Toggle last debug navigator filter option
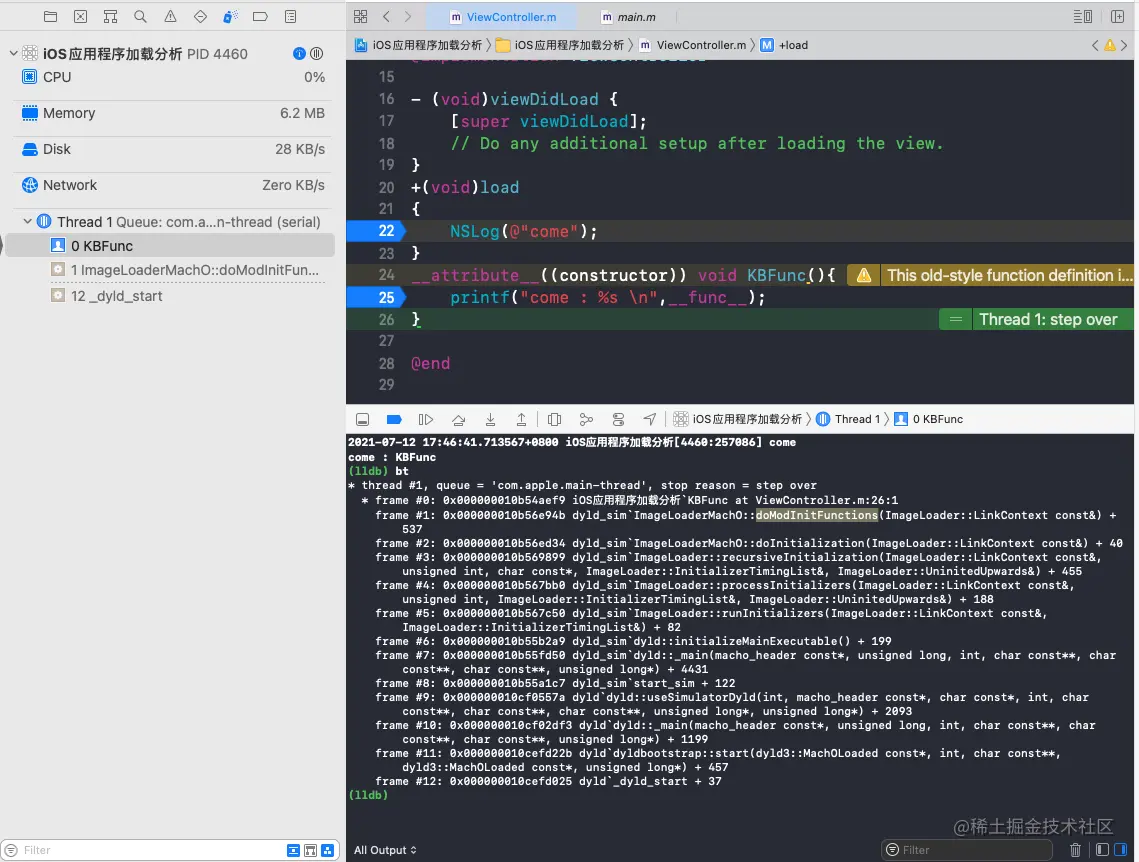This screenshot has width=1139, height=862. (328, 850)
